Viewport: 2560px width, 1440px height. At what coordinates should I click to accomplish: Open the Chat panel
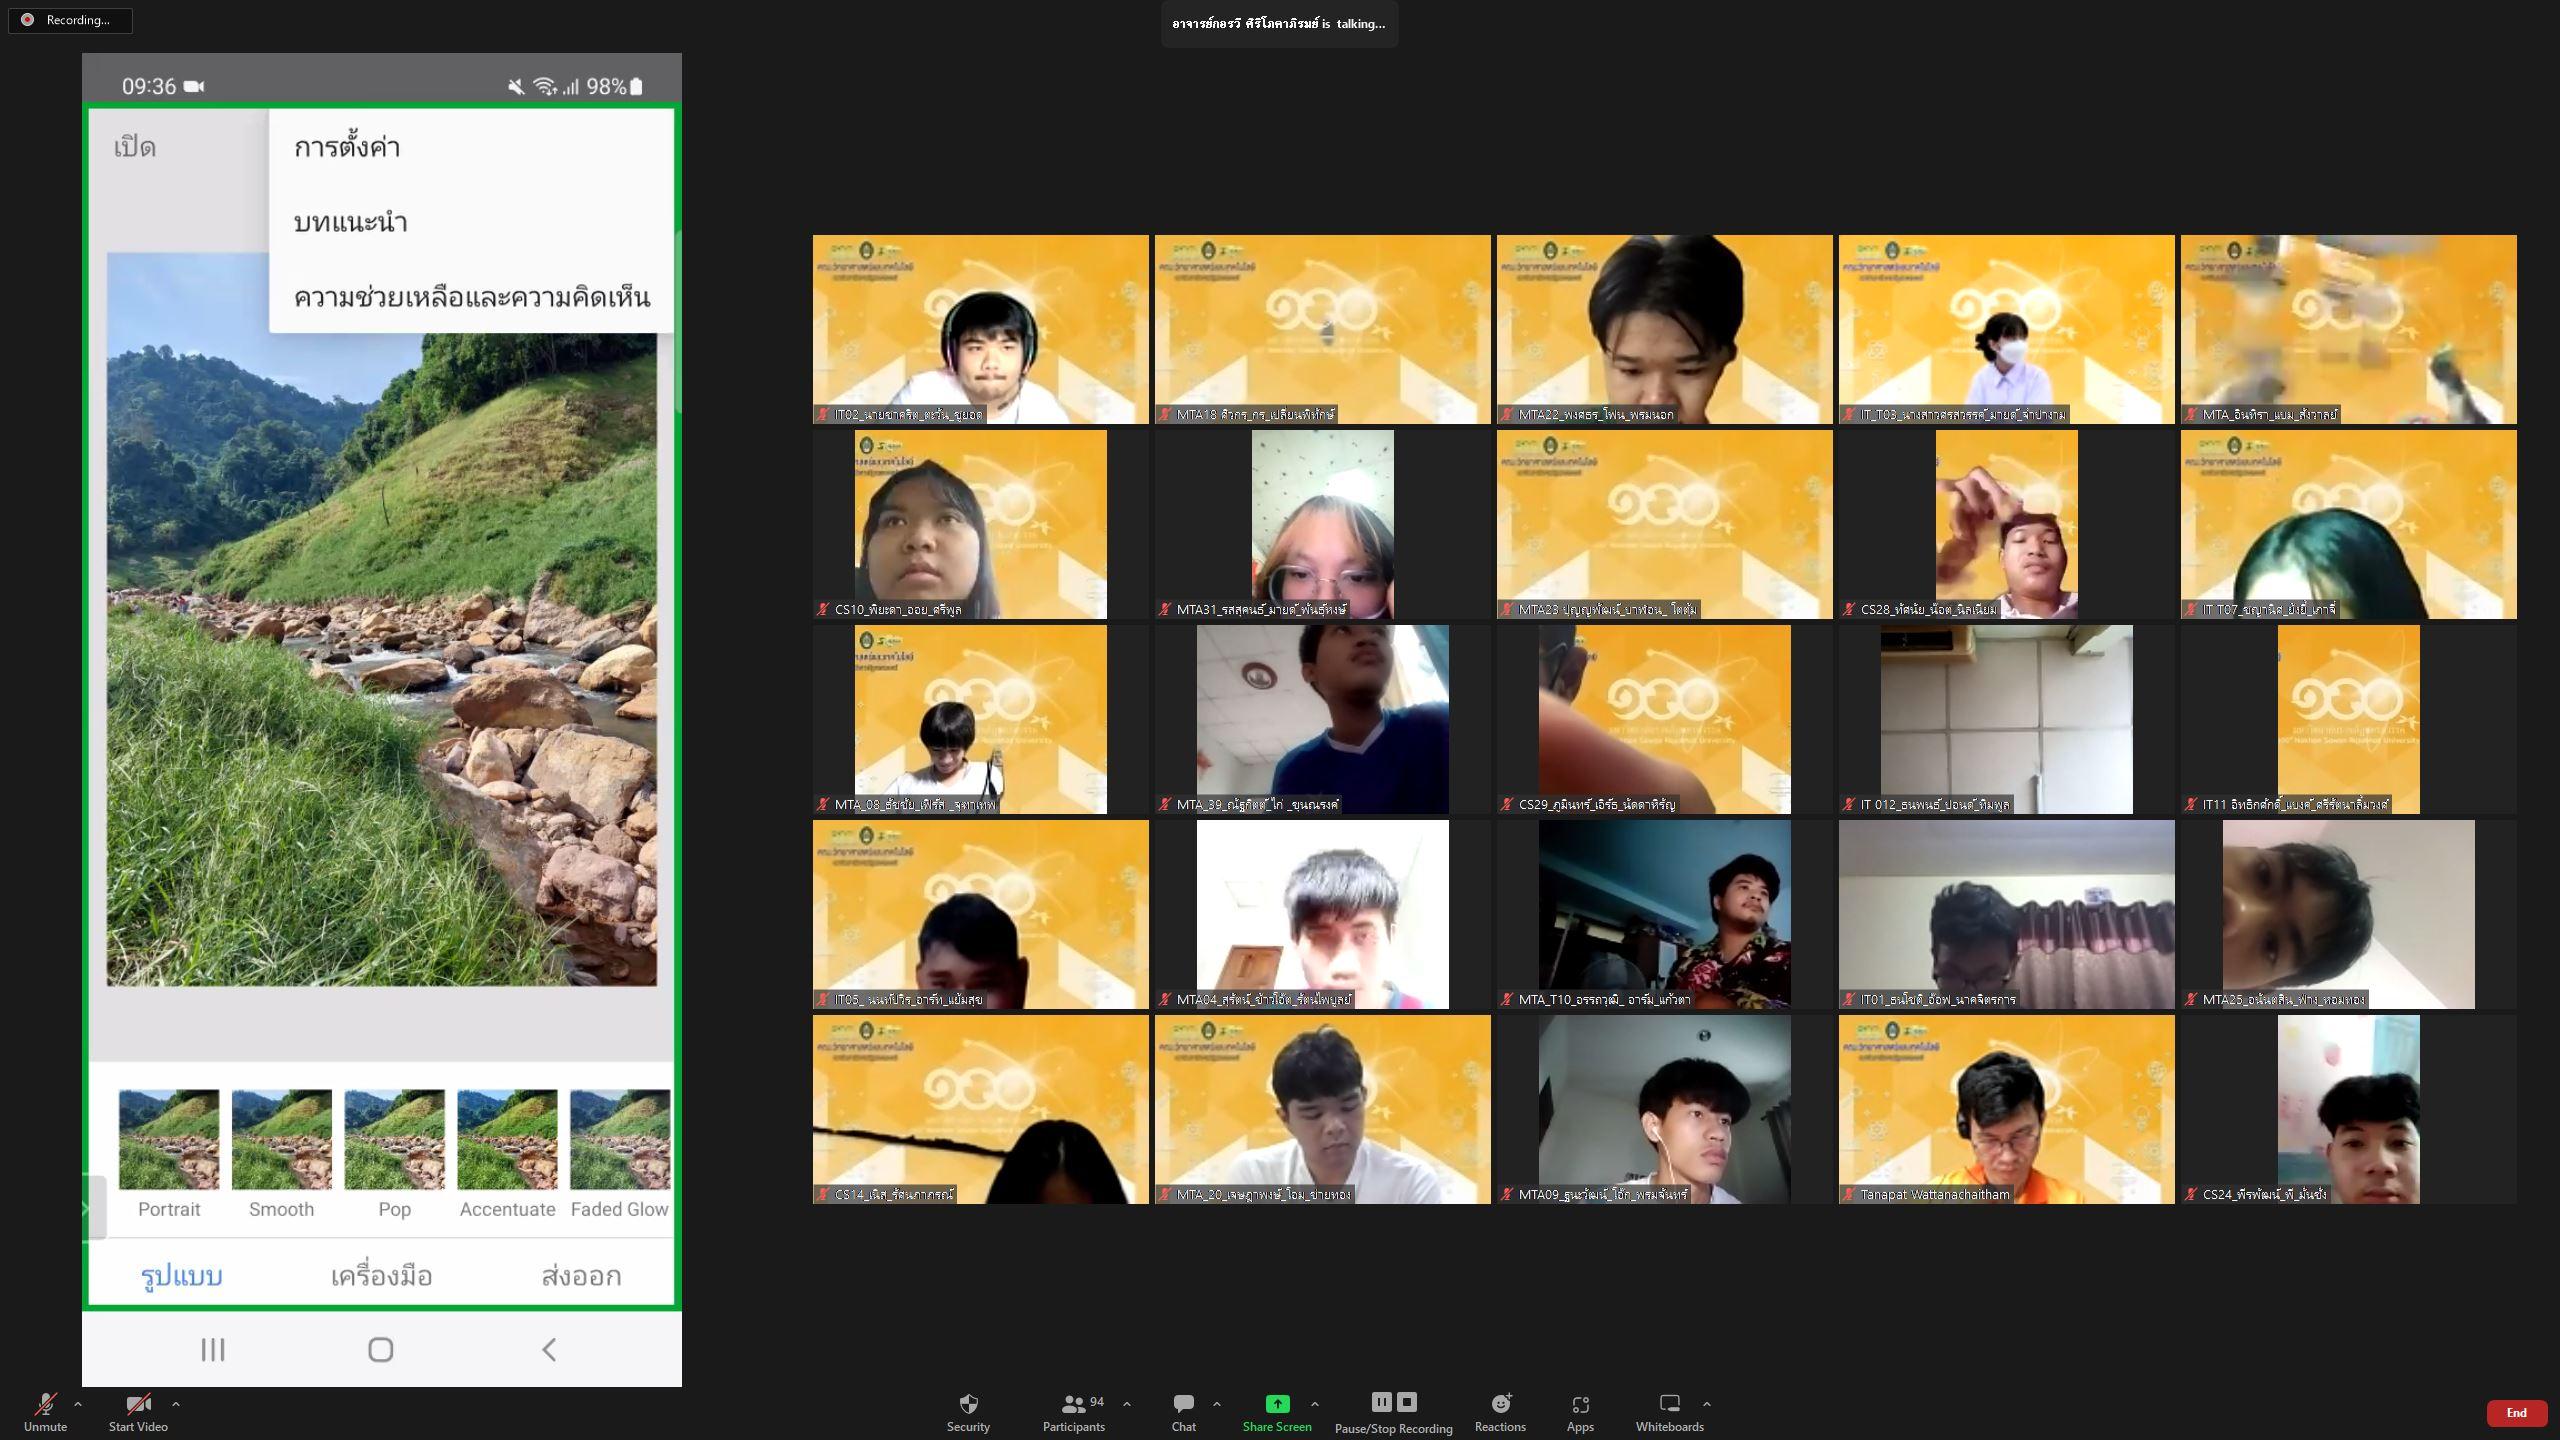coord(1184,1412)
